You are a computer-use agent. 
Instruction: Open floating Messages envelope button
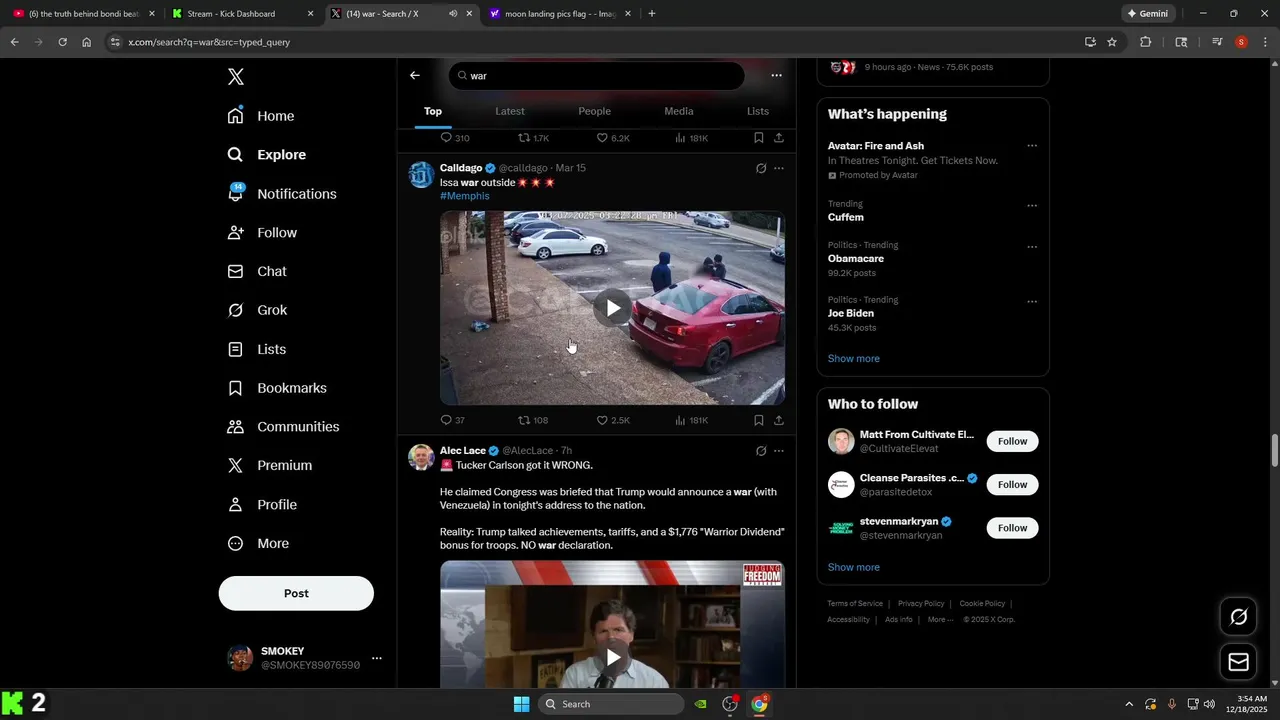click(1238, 662)
